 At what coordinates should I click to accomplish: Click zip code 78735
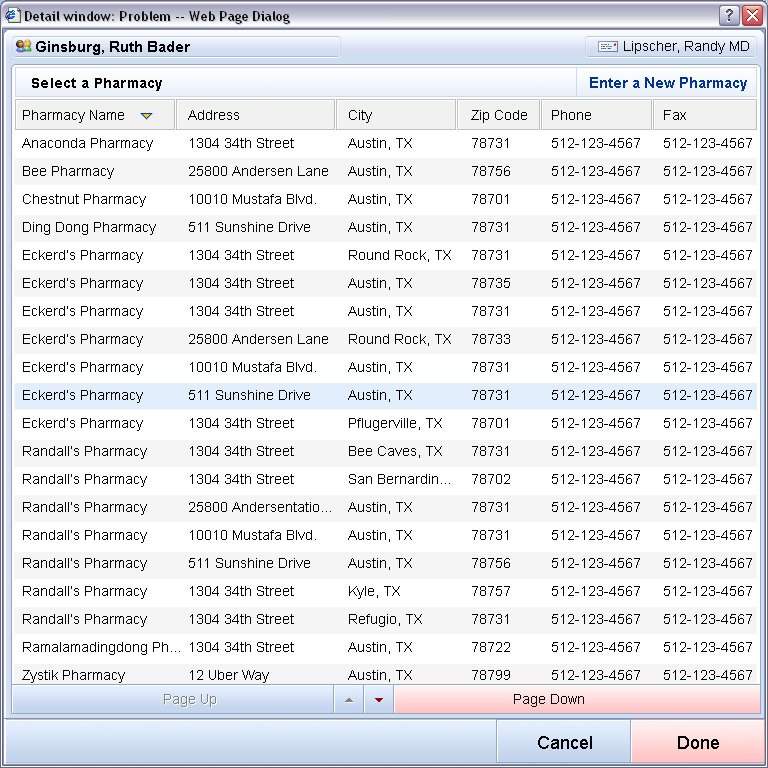491,283
